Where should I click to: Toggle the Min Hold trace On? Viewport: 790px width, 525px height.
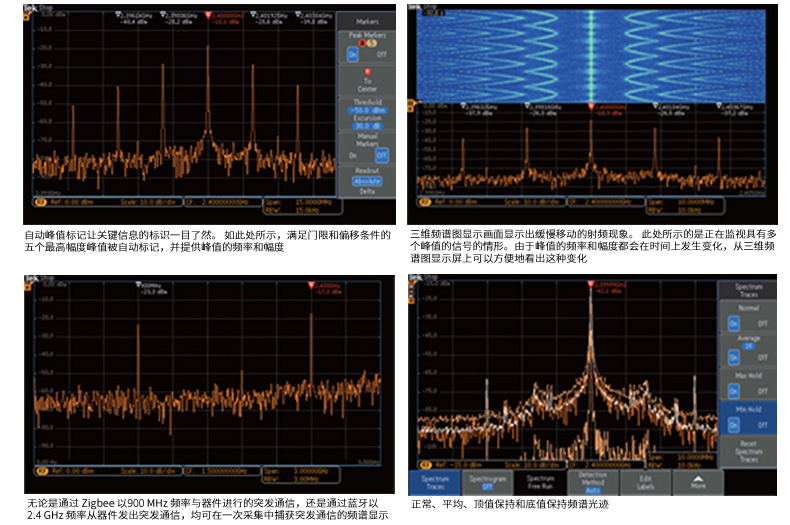pyautogui.click(x=732, y=423)
